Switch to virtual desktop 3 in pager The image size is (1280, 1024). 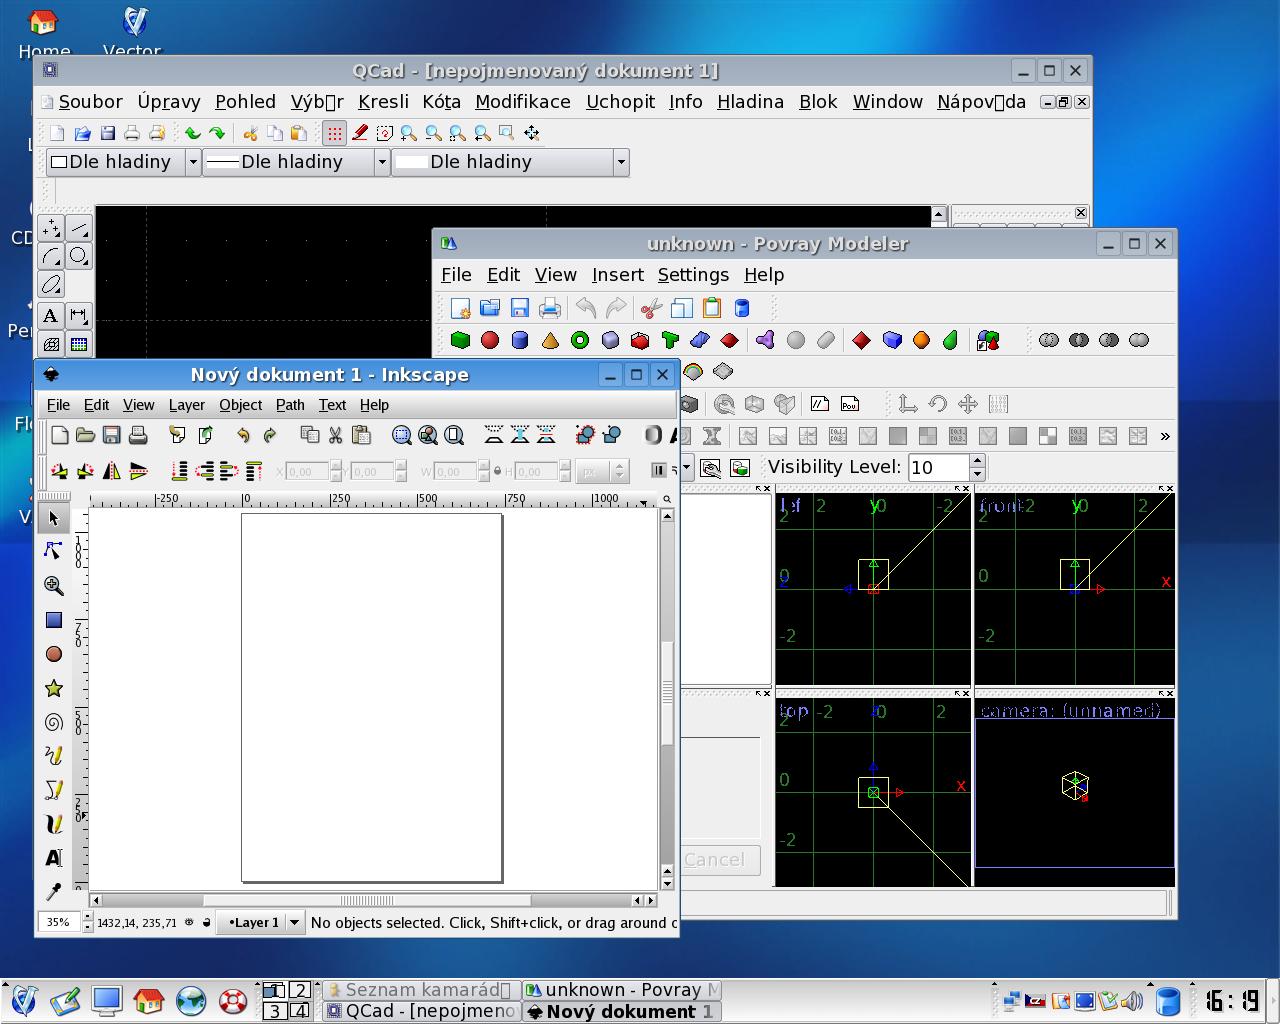click(x=274, y=1011)
